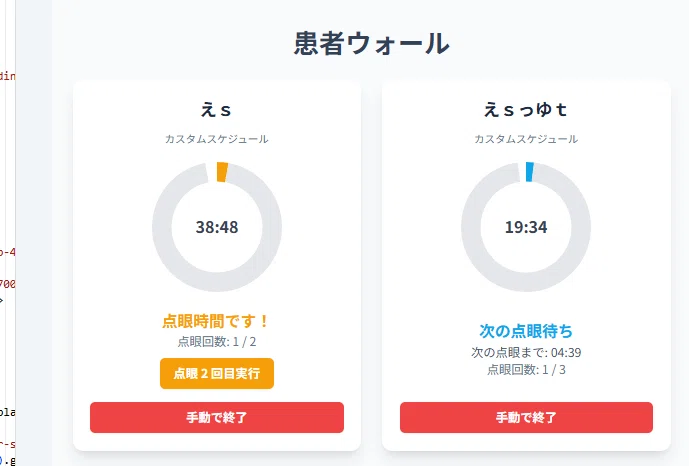Click カスタムスケジュール under えs
This screenshot has width=689, height=466.
(x=217, y=139)
